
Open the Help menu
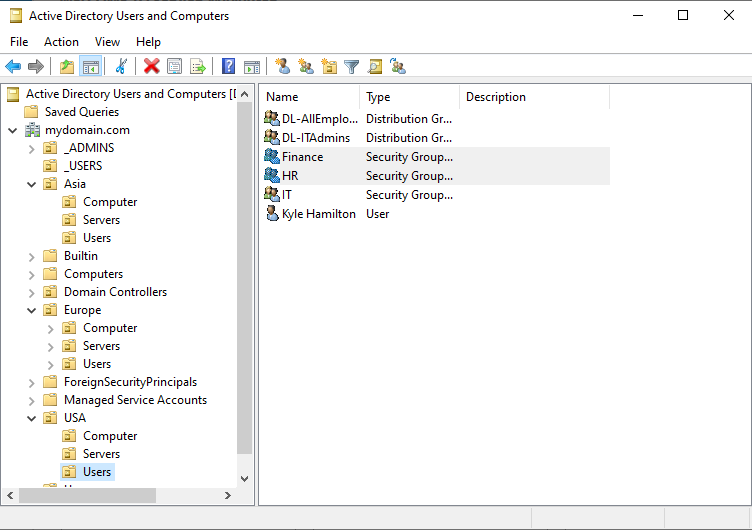148,42
